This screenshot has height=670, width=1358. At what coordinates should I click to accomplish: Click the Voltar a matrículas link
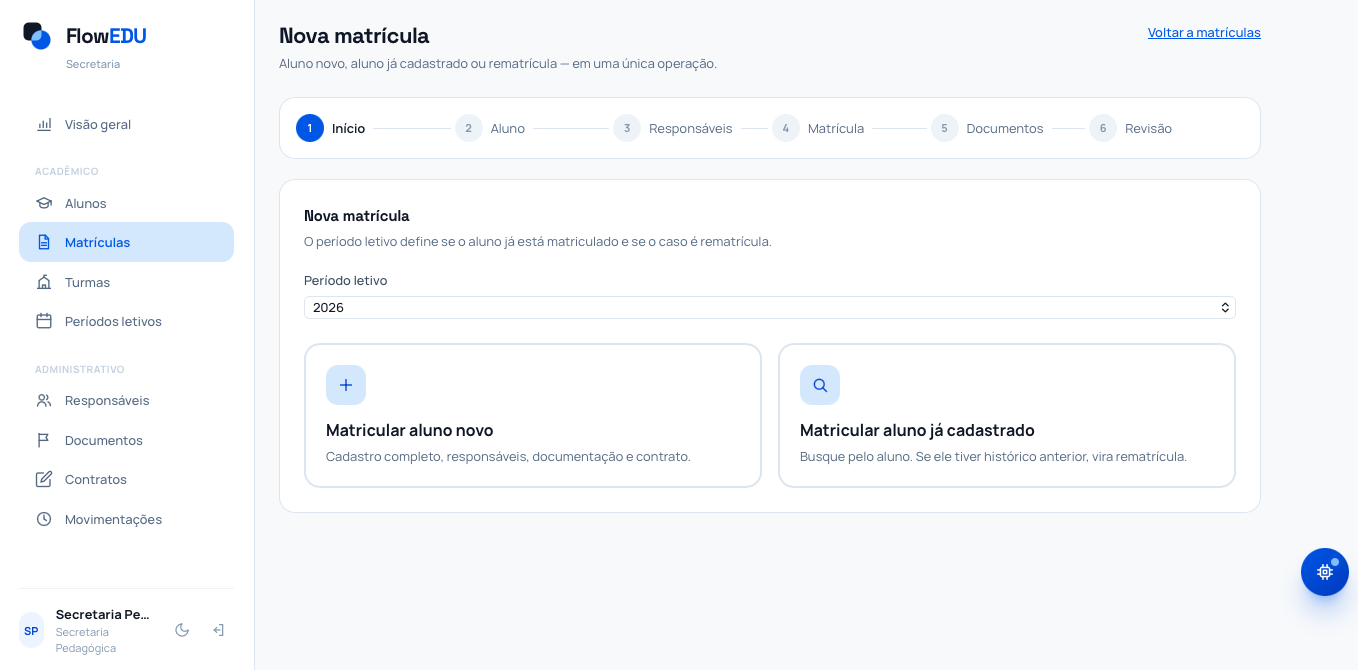point(1204,32)
